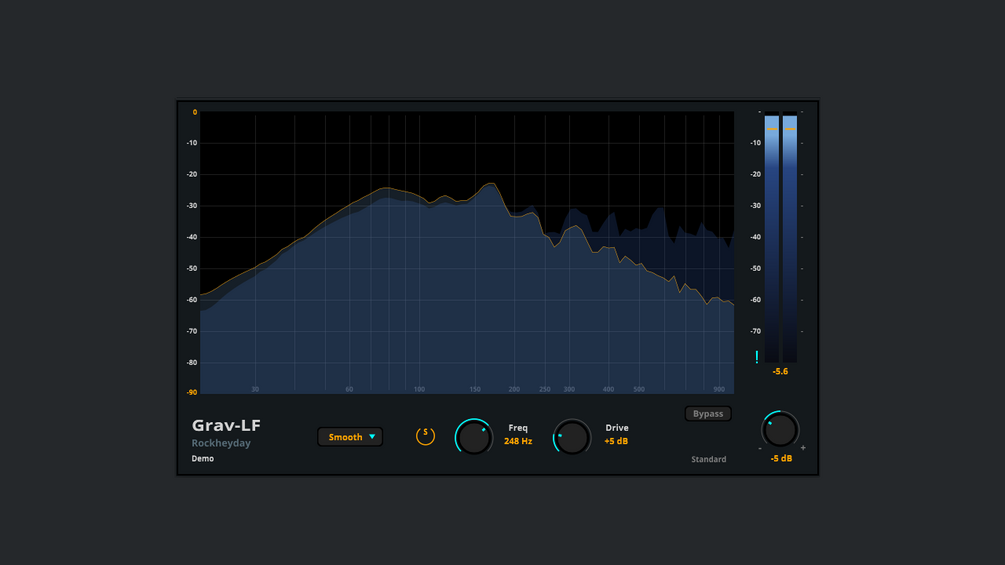Click the Bypass button
This screenshot has width=1005, height=565.
[x=708, y=414]
